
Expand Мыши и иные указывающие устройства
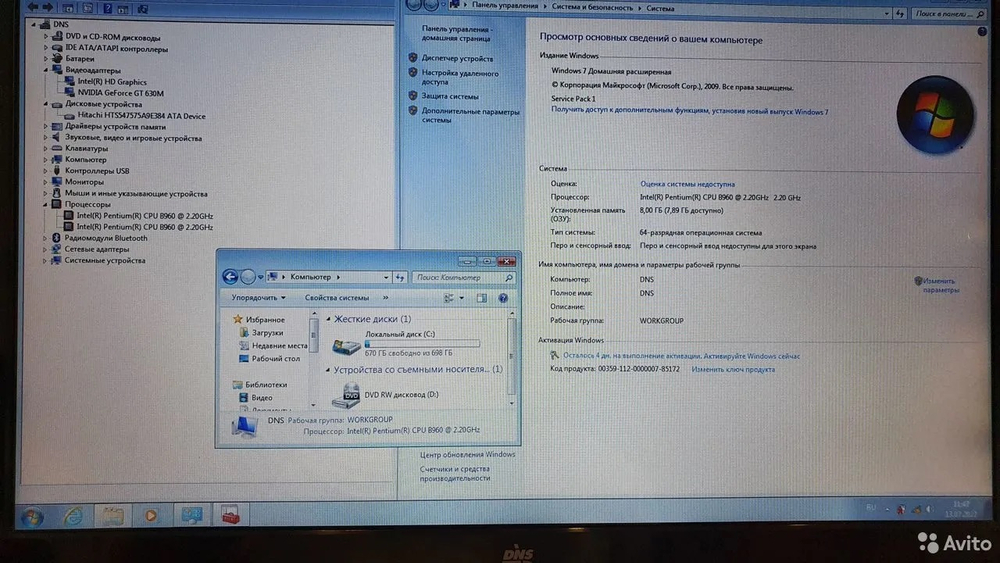45,194
